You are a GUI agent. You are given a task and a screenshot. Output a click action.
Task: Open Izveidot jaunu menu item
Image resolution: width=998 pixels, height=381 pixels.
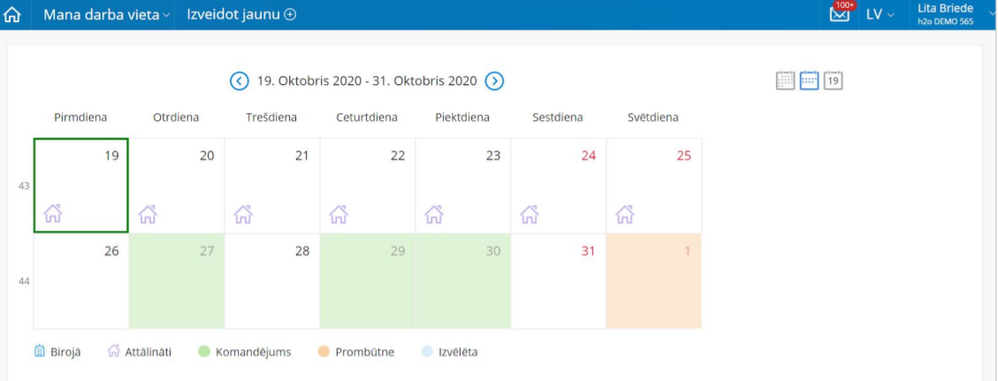pyautogui.click(x=241, y=15)
